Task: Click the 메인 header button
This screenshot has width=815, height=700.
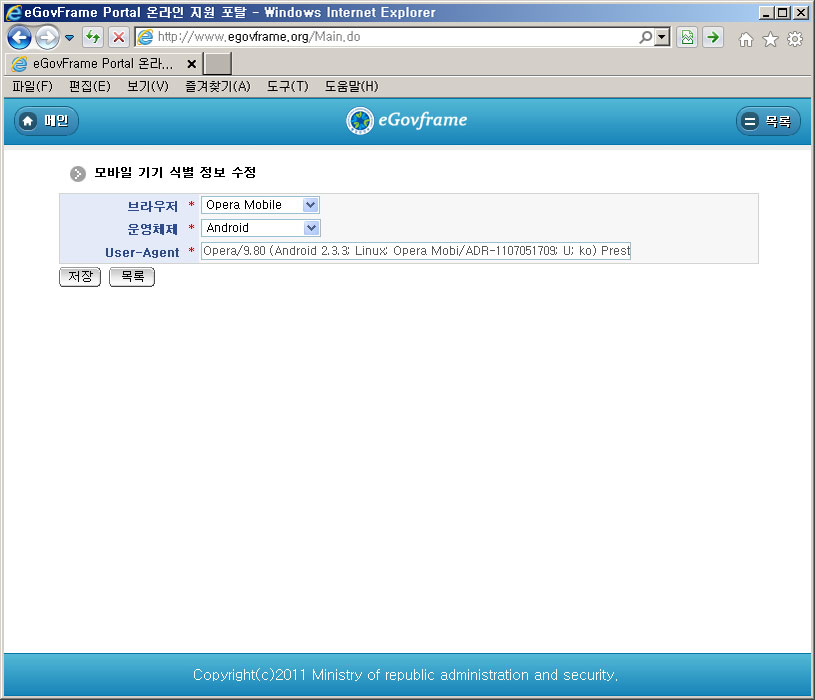Action: click(x=46, y=121)
